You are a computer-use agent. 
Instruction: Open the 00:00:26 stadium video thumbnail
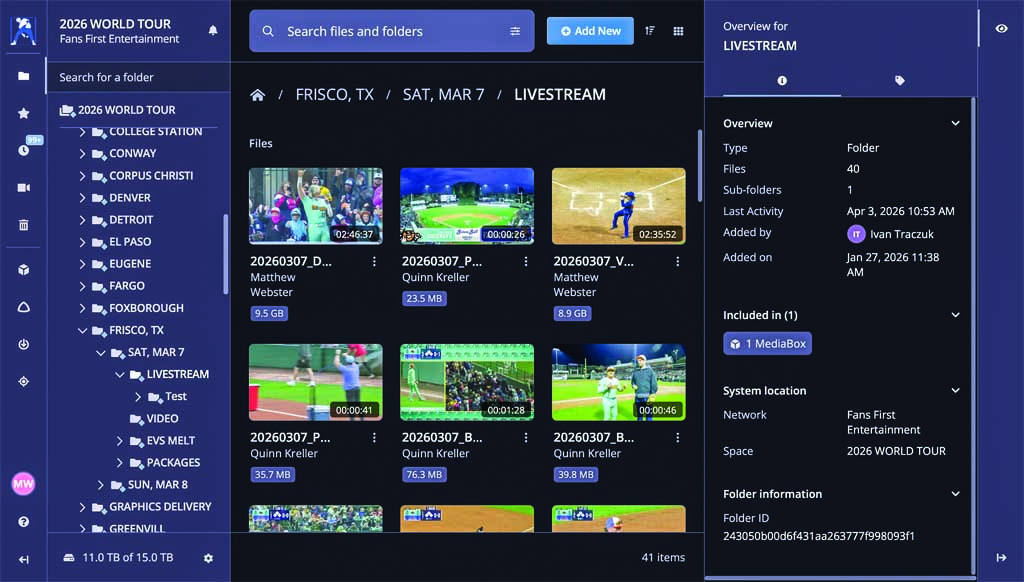(x=467, y=206)
